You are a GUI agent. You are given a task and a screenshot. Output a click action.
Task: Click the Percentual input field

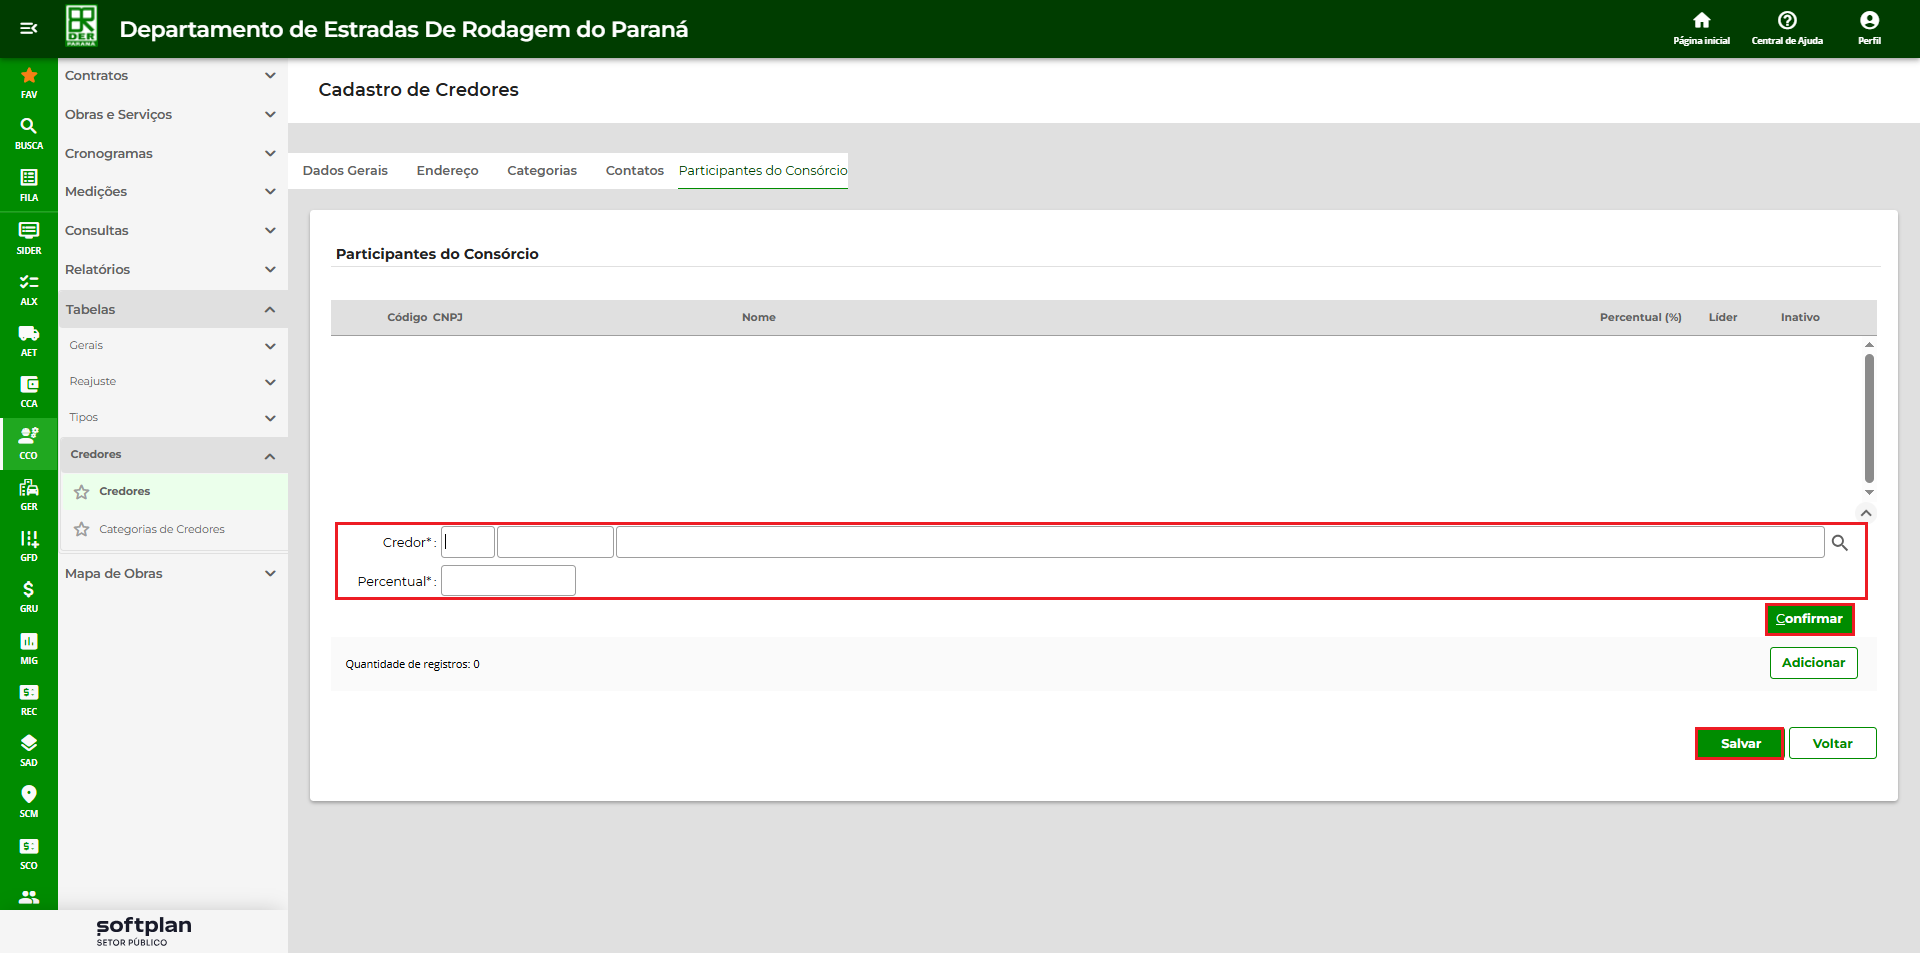click(x=508, y=581)
